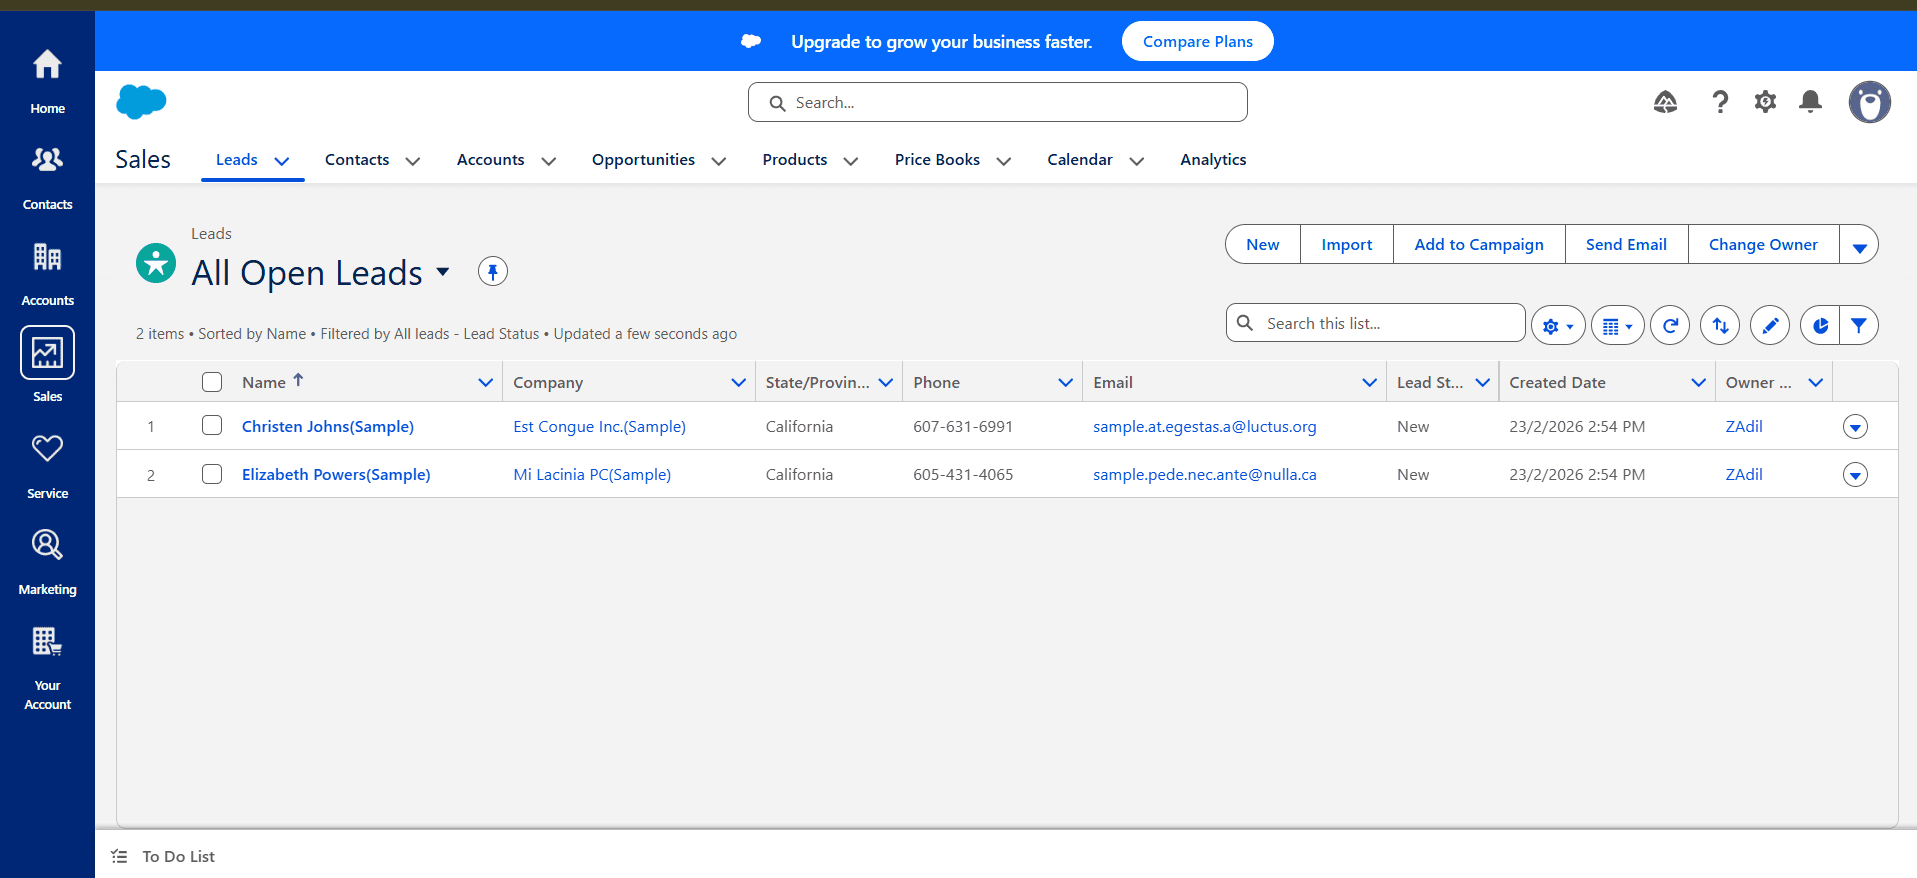Open more actions dropdown beside Change Owner

1859,245
